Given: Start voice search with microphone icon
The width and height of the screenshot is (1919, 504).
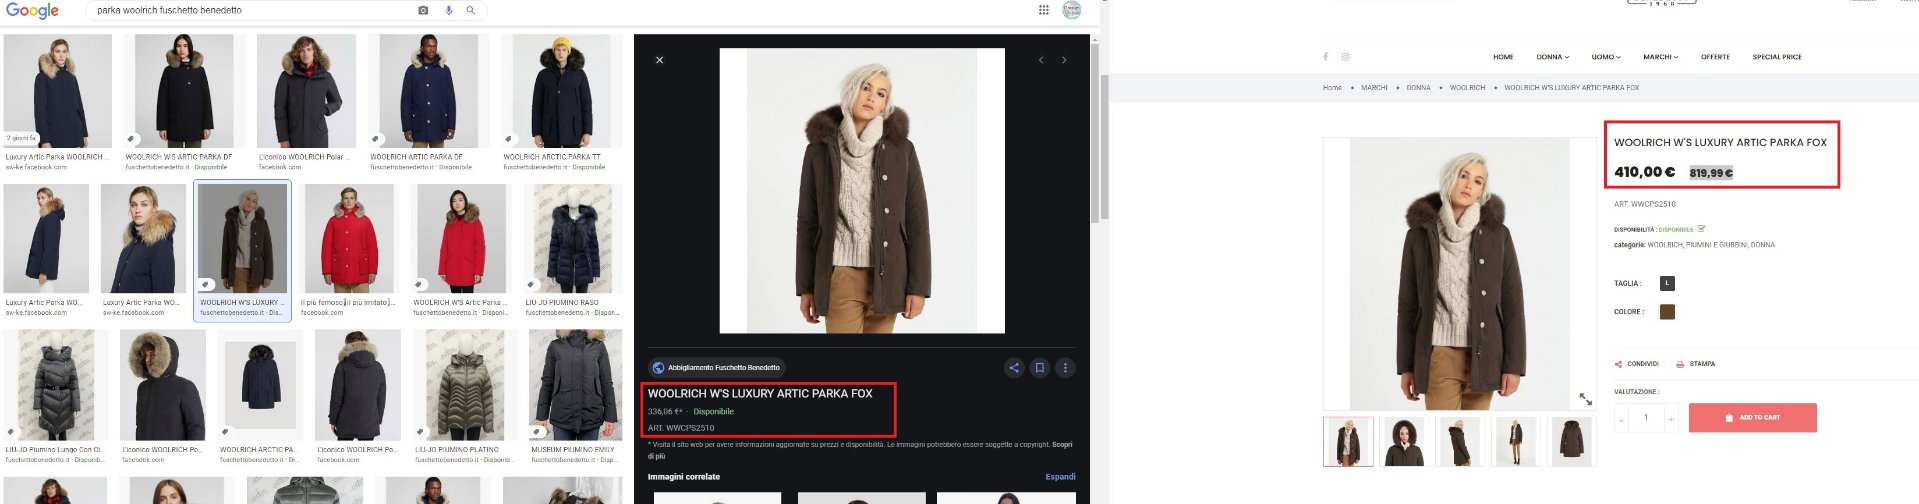Looking at the screenshot, I should pos(449,10).
